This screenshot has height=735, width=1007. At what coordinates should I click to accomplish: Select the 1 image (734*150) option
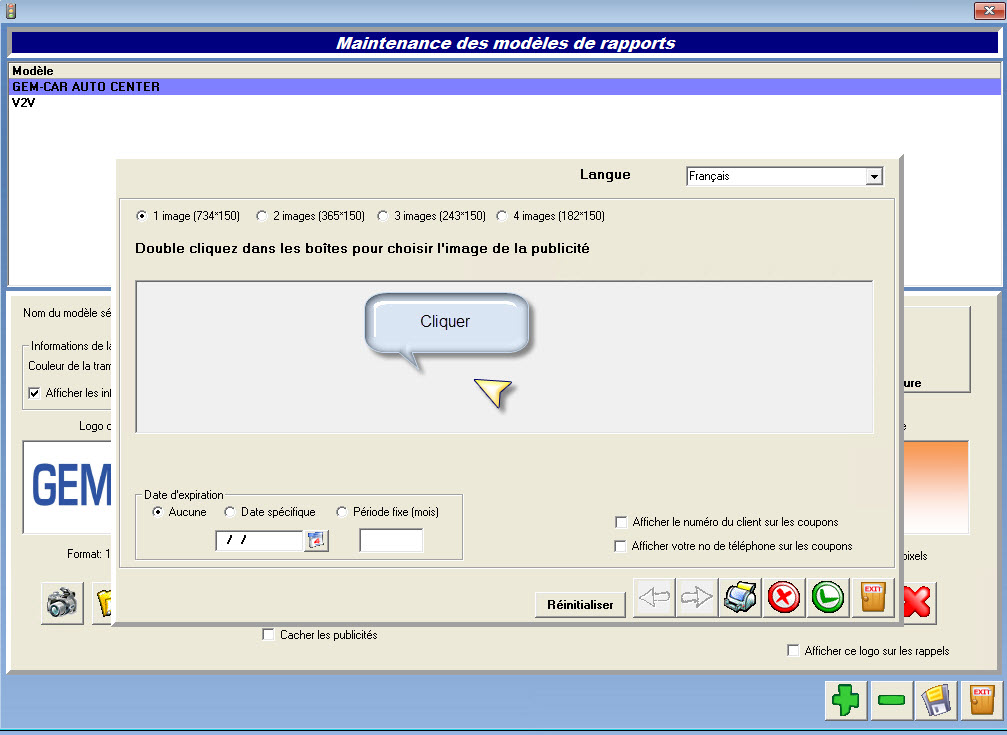coord(188,216)
